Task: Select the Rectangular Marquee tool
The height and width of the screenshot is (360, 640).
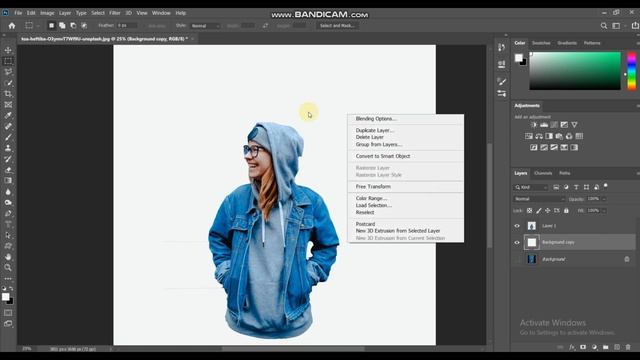Action: 8,61
